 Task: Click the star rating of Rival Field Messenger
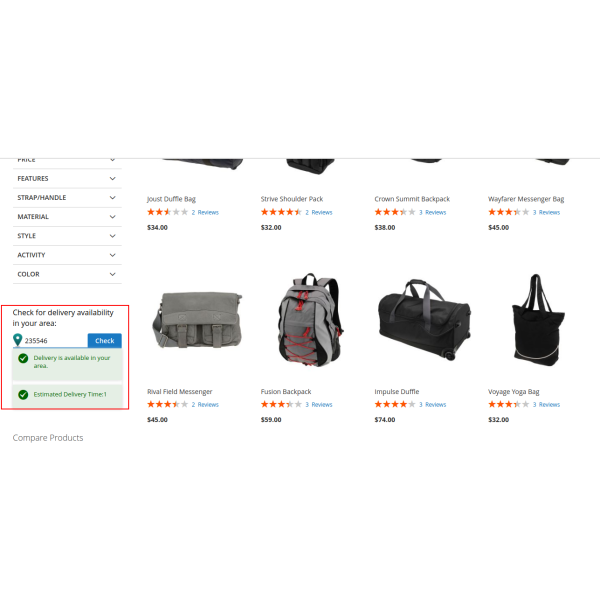[x=167, y=404]
